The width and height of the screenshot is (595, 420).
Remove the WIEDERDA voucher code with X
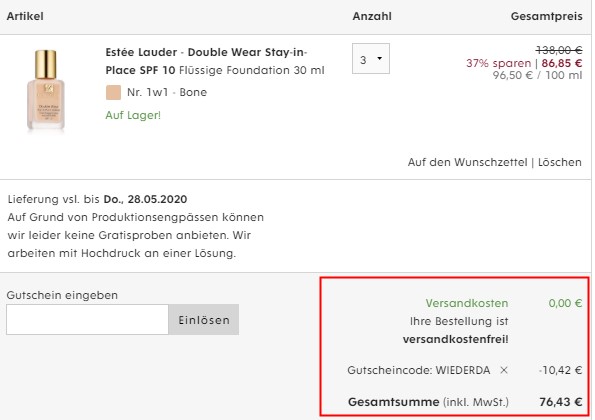[504, 370]
